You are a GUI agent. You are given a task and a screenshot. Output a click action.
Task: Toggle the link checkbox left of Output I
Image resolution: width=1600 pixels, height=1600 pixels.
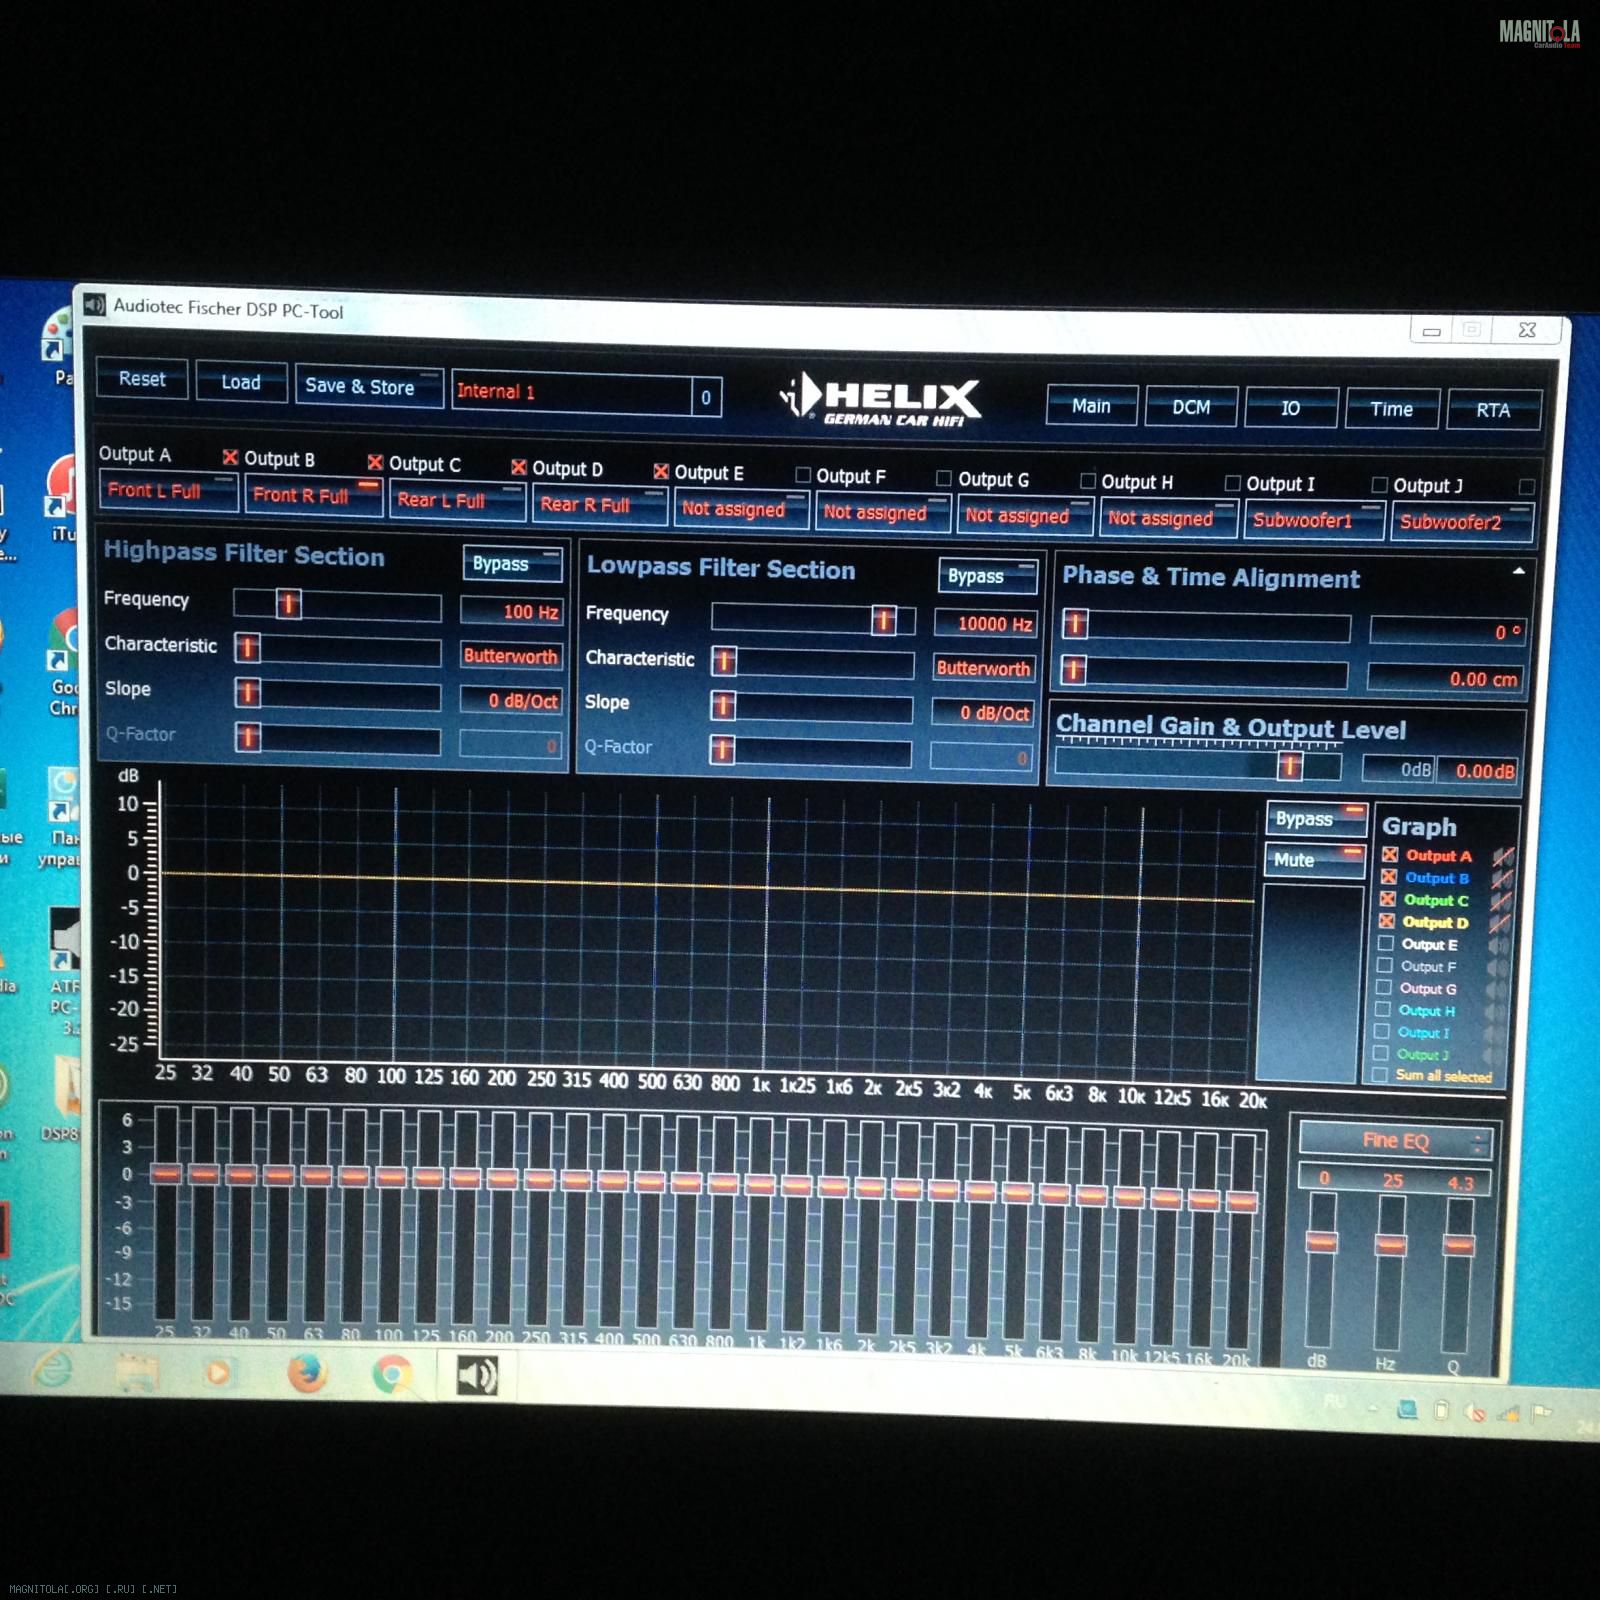point(1232,483)
